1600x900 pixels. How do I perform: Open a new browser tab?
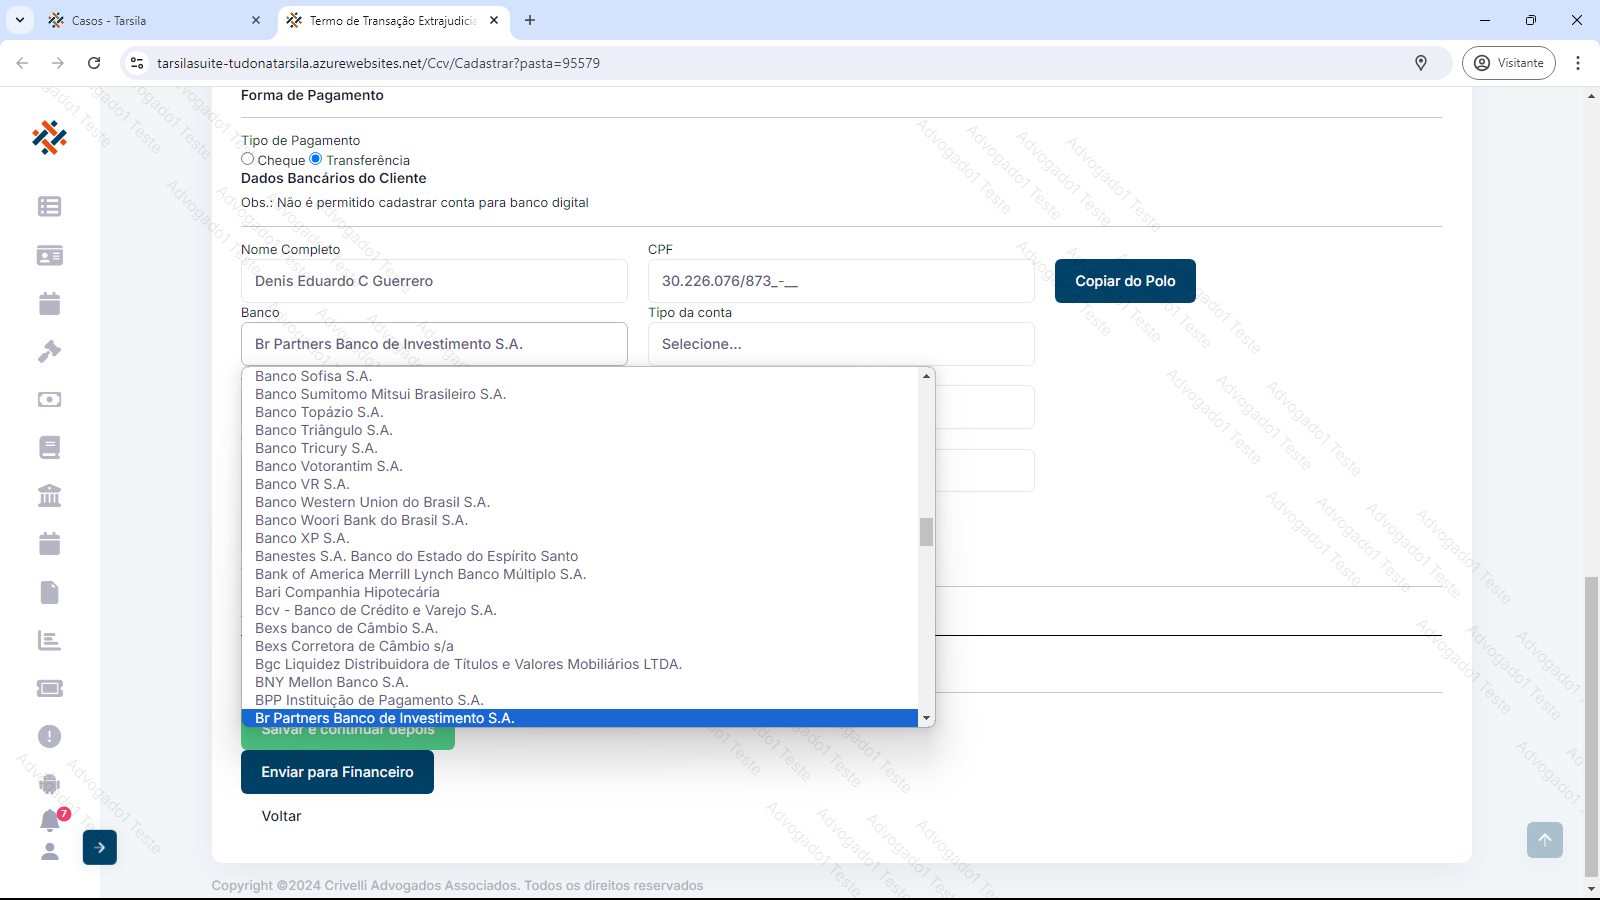(530, 20)
